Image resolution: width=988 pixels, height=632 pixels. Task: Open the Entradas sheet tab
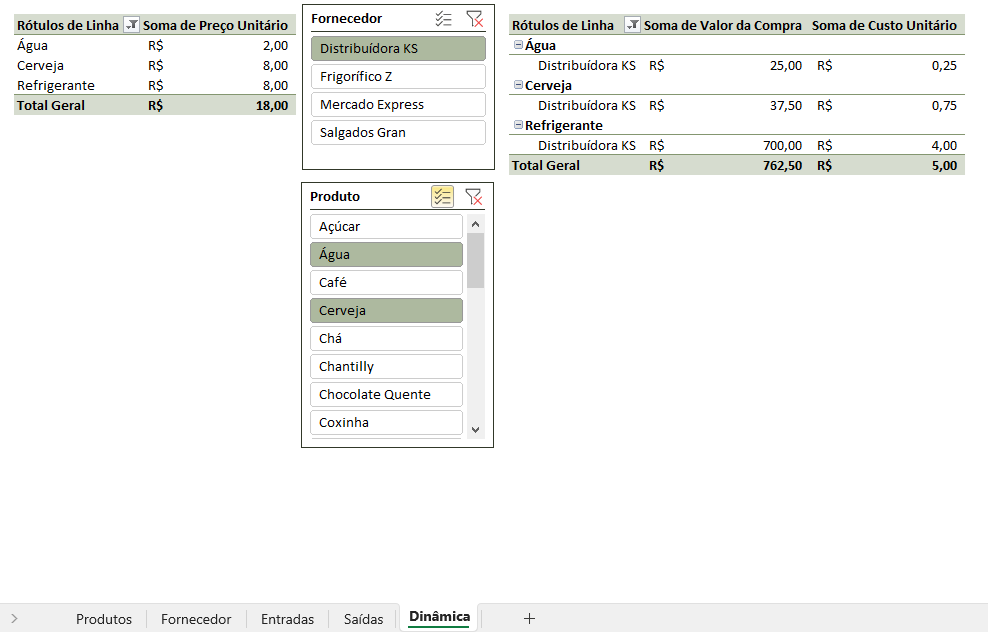click(287, 619)
